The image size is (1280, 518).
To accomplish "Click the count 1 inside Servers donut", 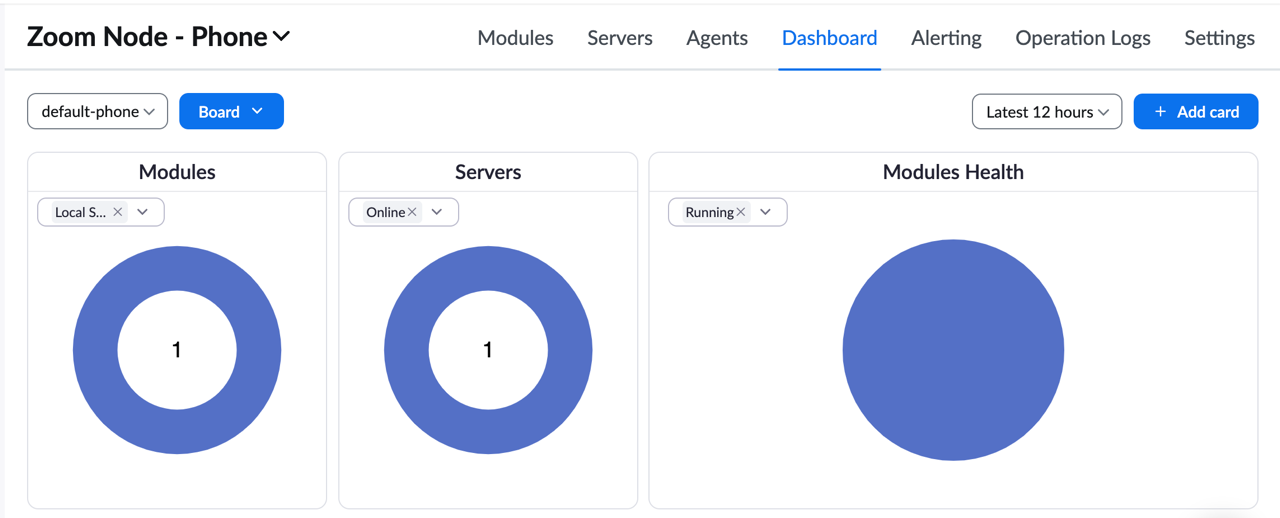I will point(488,350).
